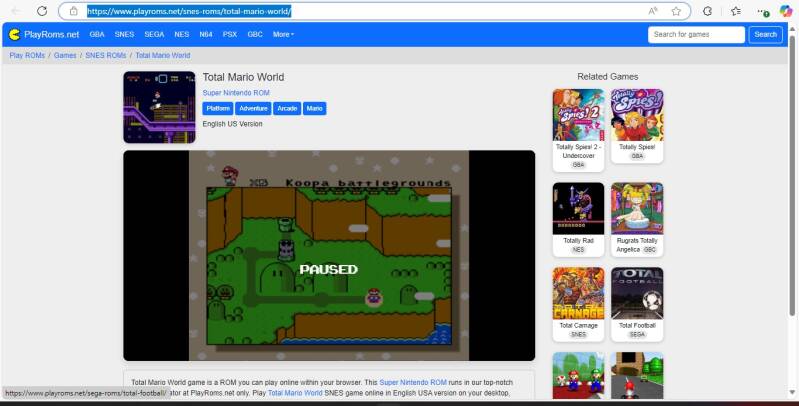
Task: Go to SNES ROMs breadcrumb link
Action: pos(105,55)
